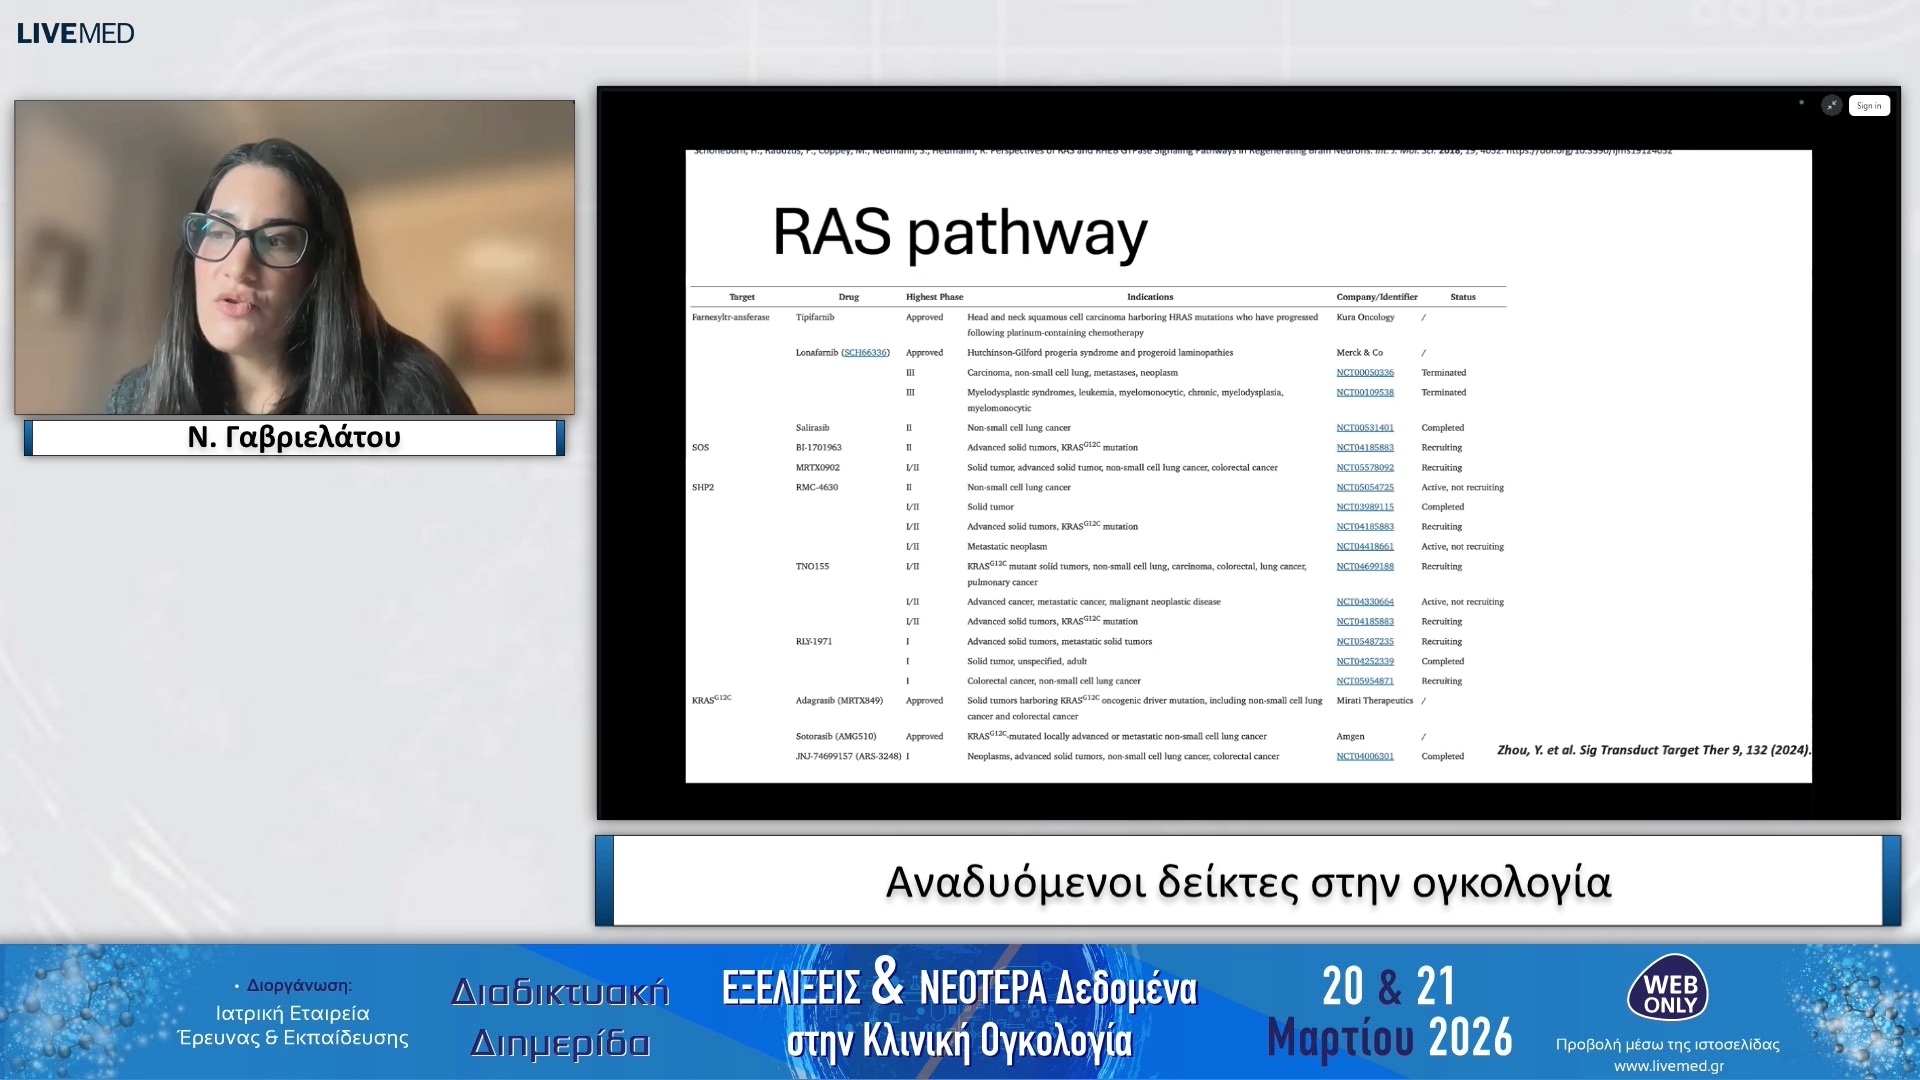Open trial link NCT04330664

(1364, 602)
